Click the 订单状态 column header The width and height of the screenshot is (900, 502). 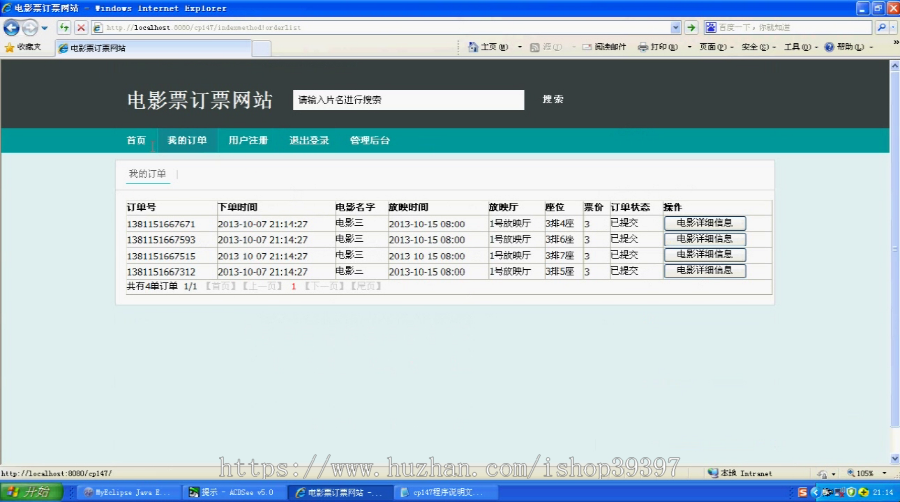tap(630, 207)
